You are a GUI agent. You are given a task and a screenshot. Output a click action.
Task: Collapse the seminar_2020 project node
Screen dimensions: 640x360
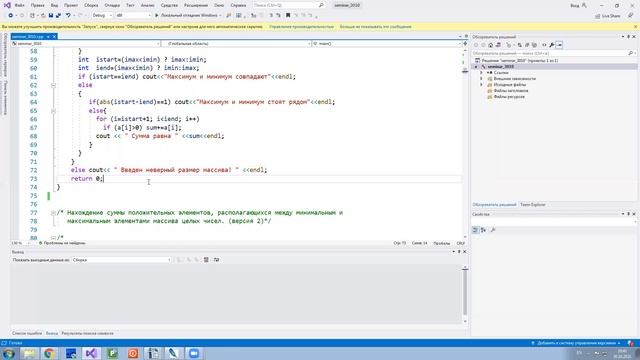[x=476, y=67]
